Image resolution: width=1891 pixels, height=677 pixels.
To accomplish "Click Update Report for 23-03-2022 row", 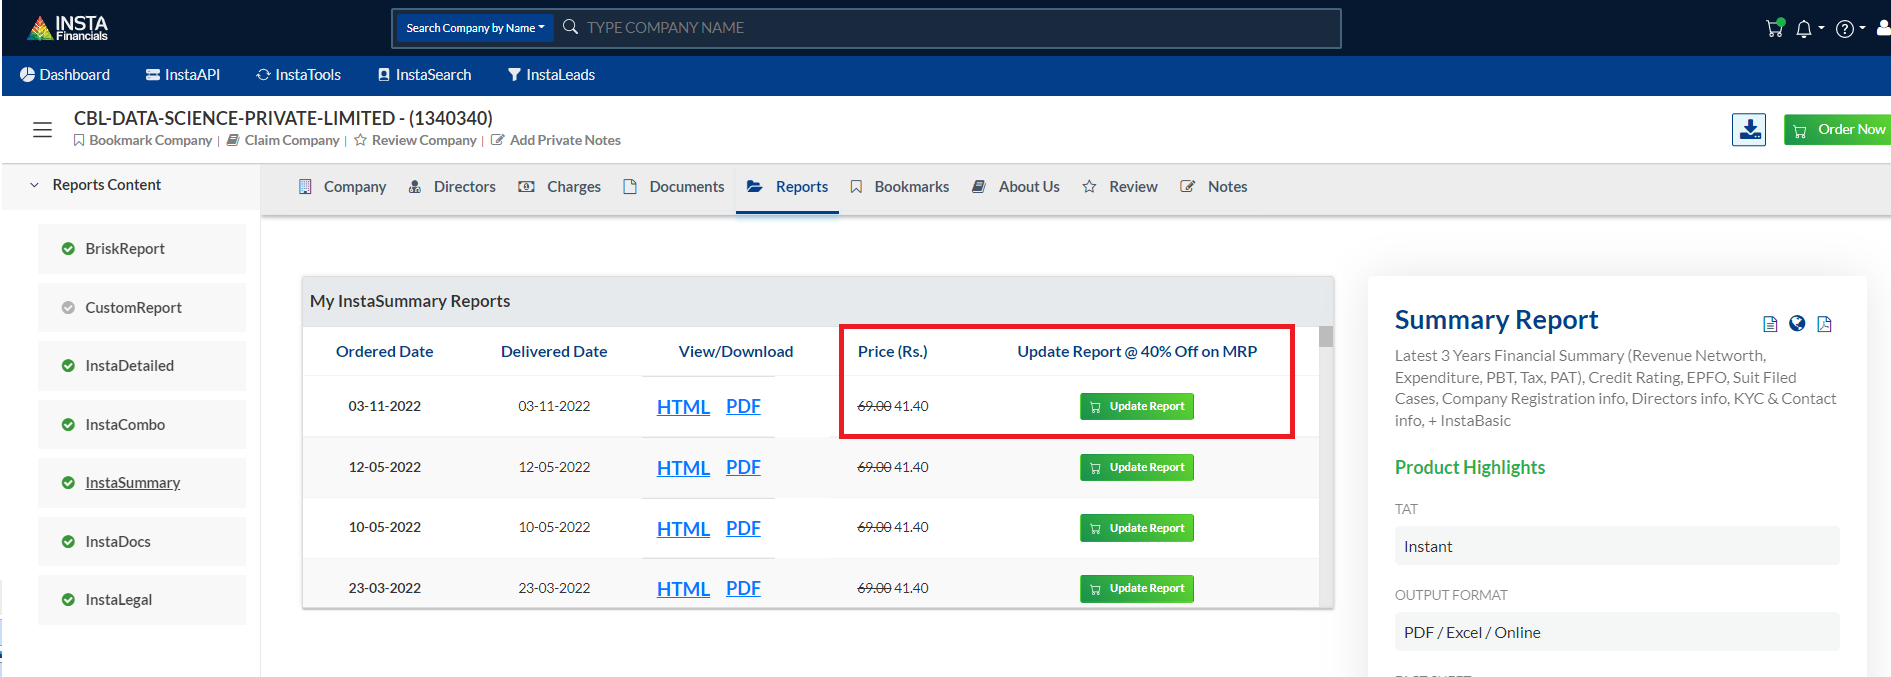I will pos(1137,589).
